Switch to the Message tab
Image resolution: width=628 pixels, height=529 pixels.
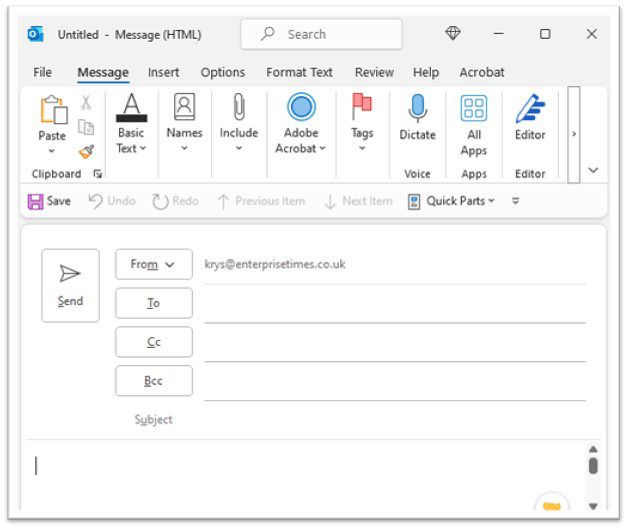(x=103, y=72)
